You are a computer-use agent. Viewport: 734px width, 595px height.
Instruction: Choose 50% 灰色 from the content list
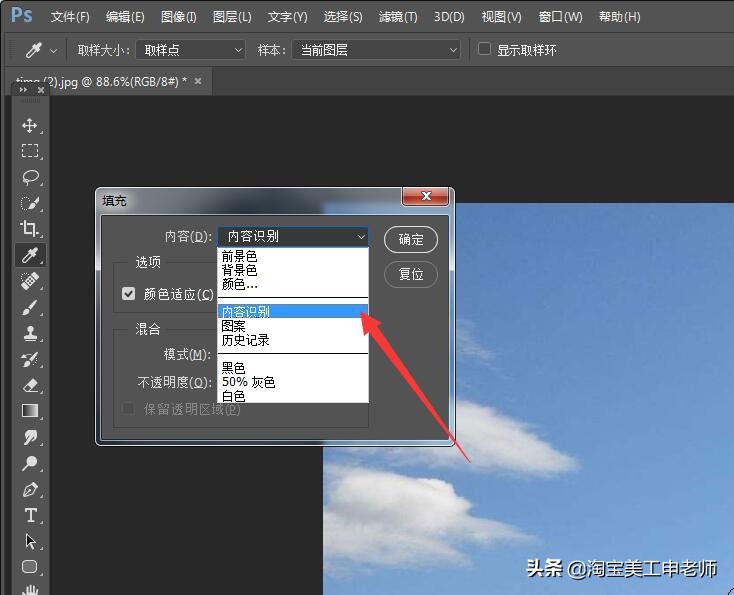[293, 382]
